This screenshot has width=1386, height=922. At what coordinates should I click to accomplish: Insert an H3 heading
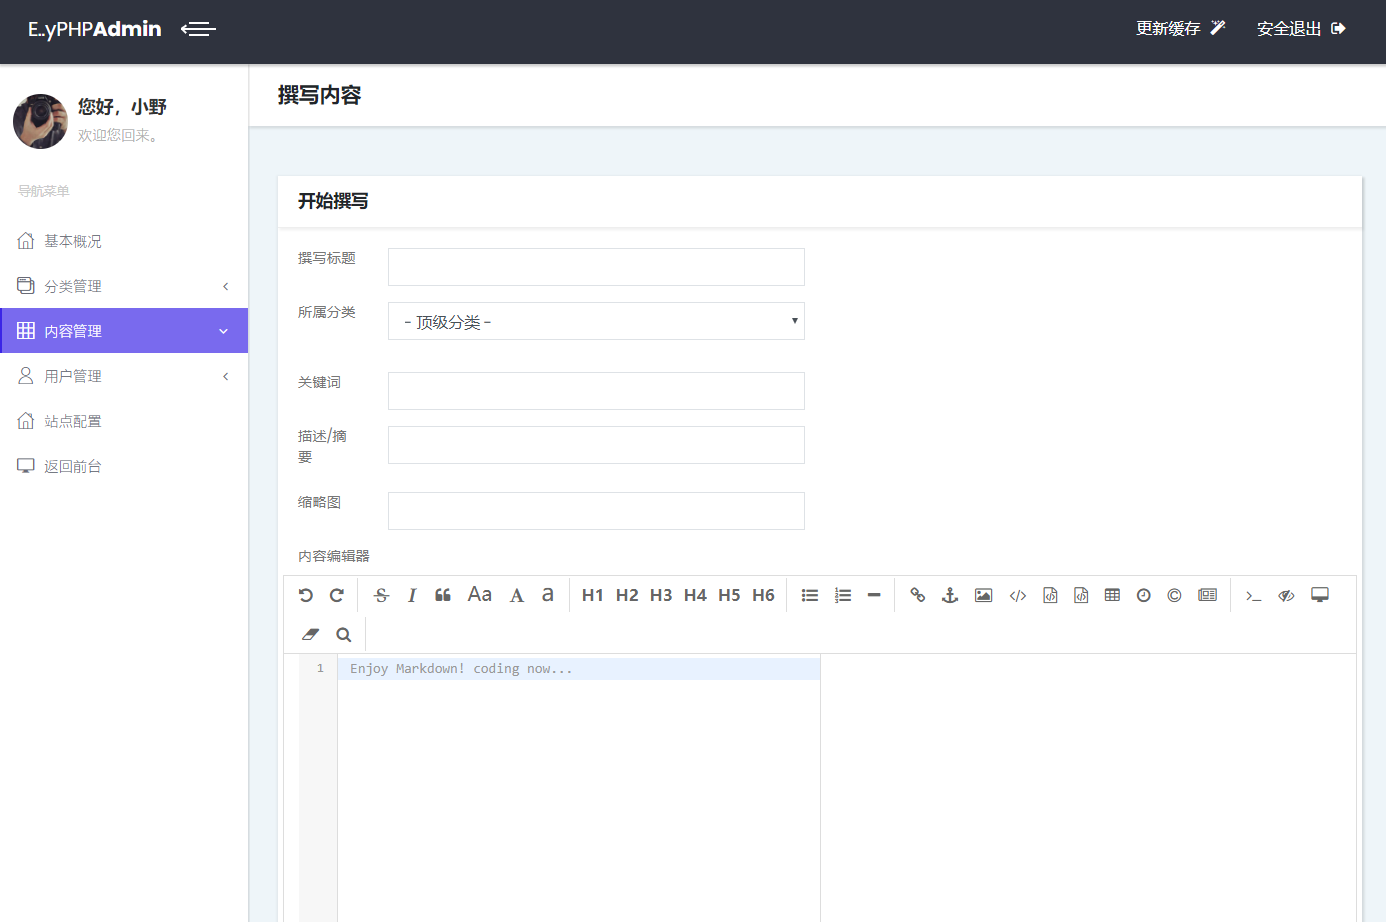(661, 595)
